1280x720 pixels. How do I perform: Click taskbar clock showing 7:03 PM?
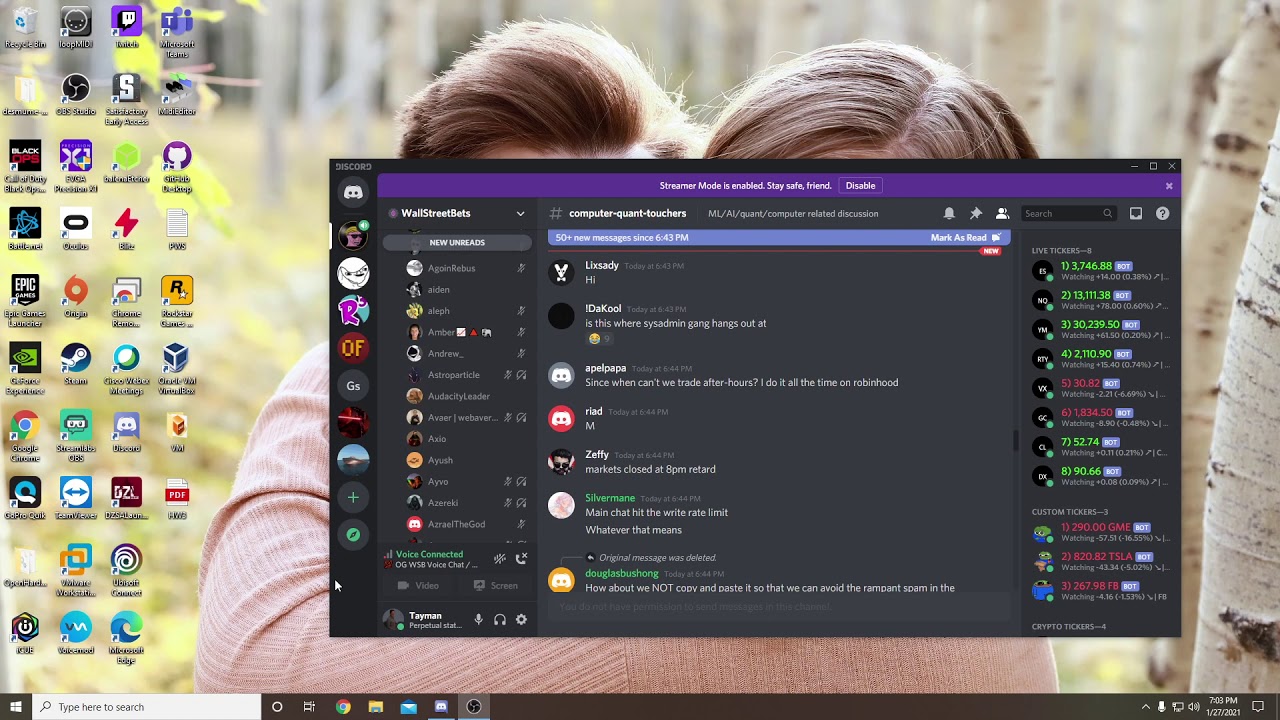1222,707
